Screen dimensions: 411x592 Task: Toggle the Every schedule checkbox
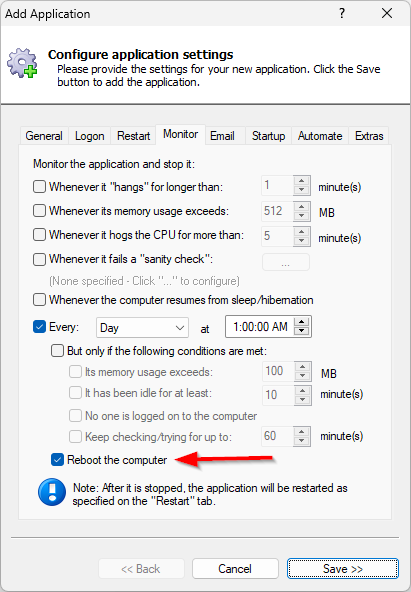click(x=39, y=327)
